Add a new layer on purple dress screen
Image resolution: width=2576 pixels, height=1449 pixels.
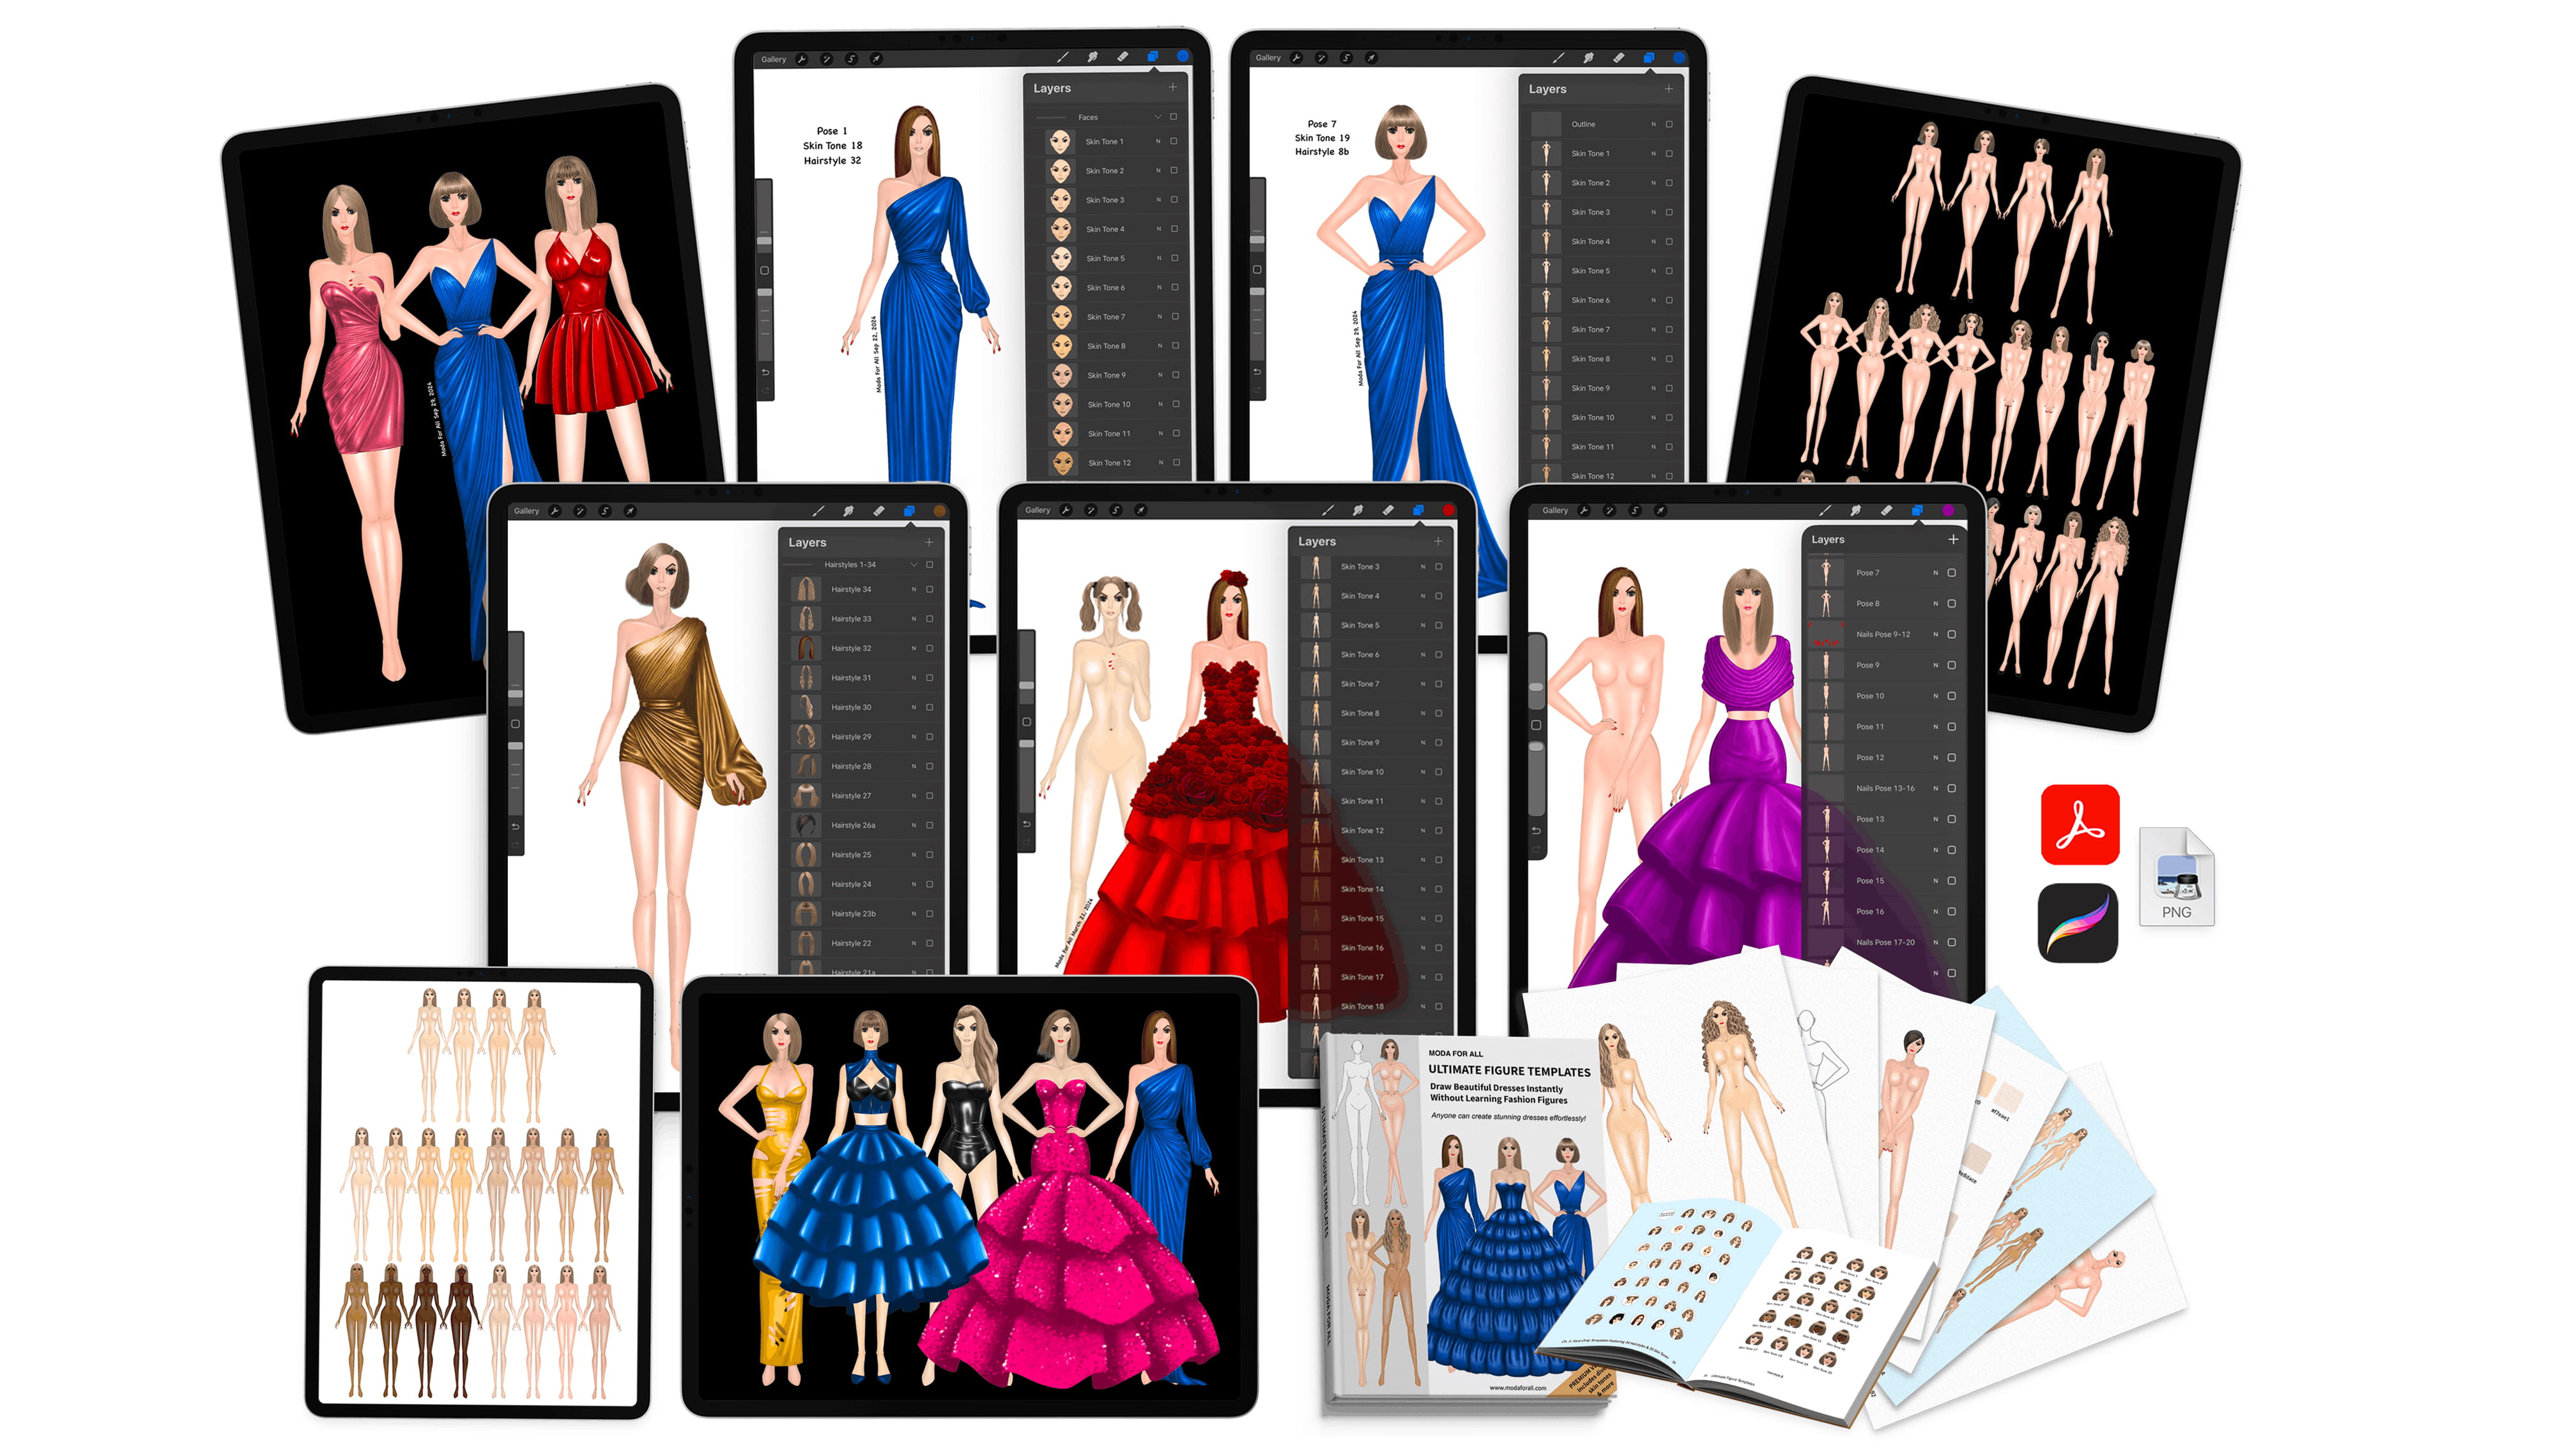point(1953,539)
